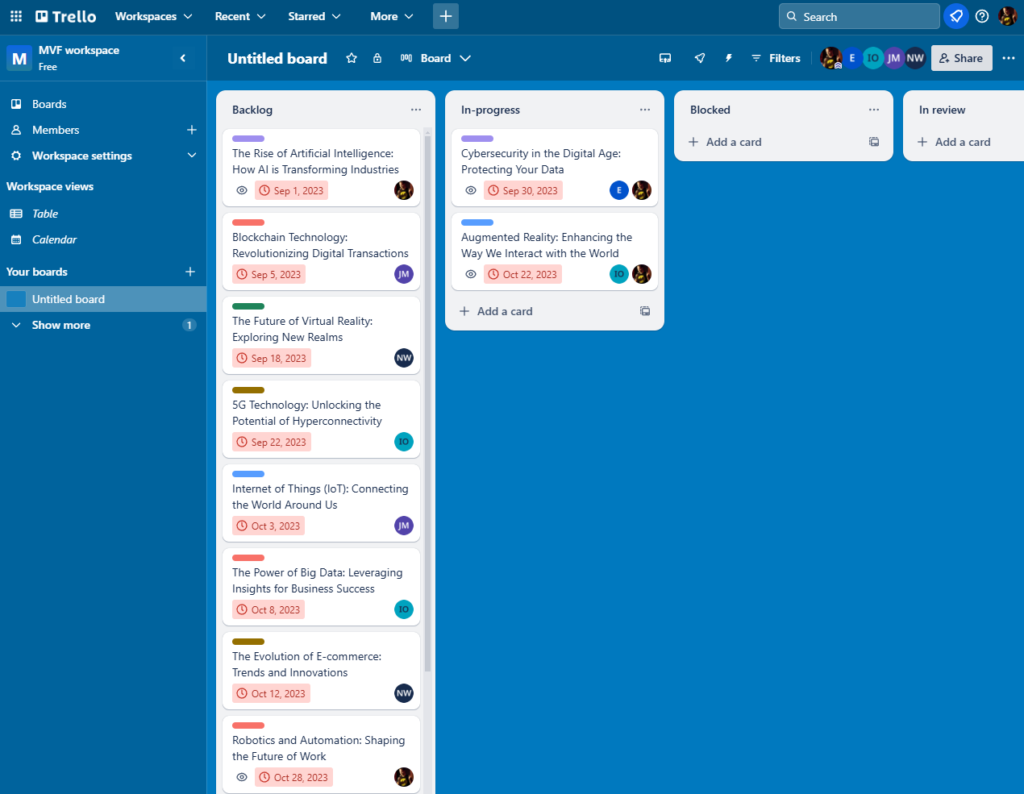This screenshot has width=1024, height=794.
Task: Click the Share button
Action: [x=960, y=58]
